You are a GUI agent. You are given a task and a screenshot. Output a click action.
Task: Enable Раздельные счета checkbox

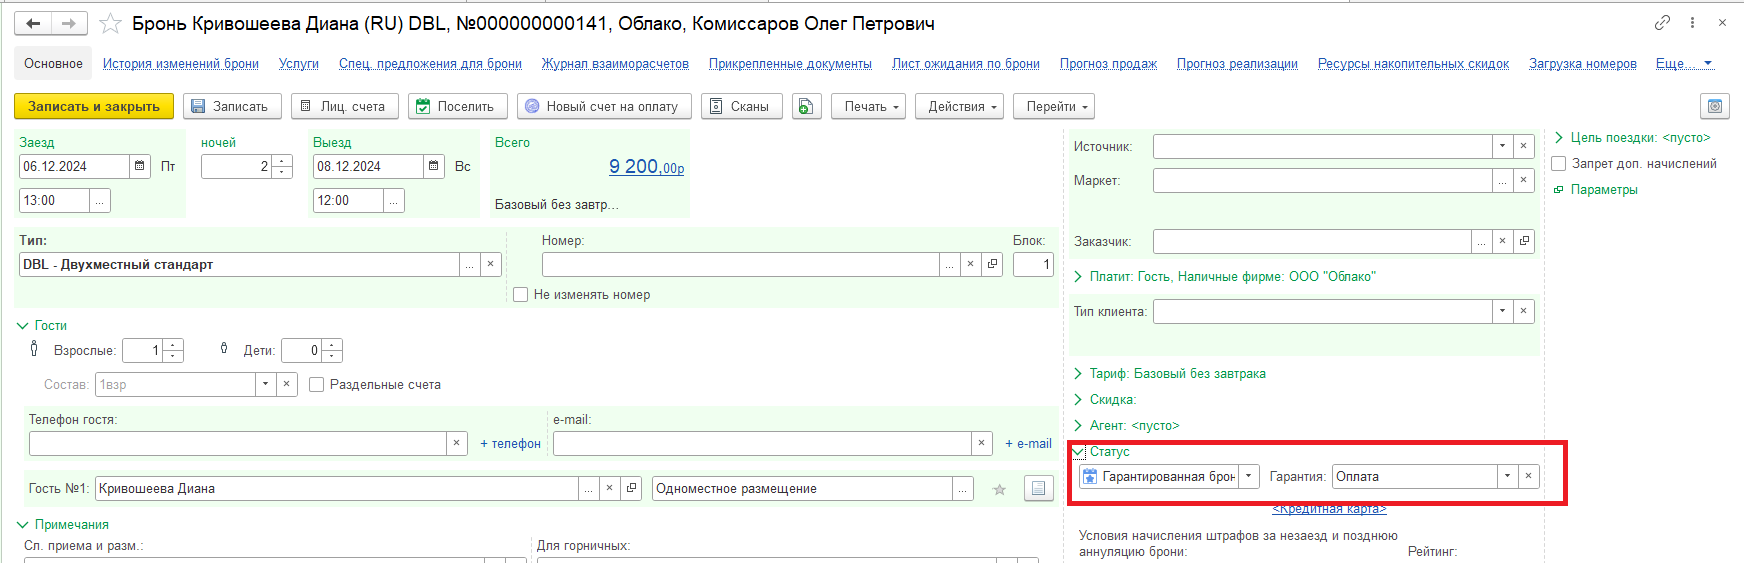317,384
